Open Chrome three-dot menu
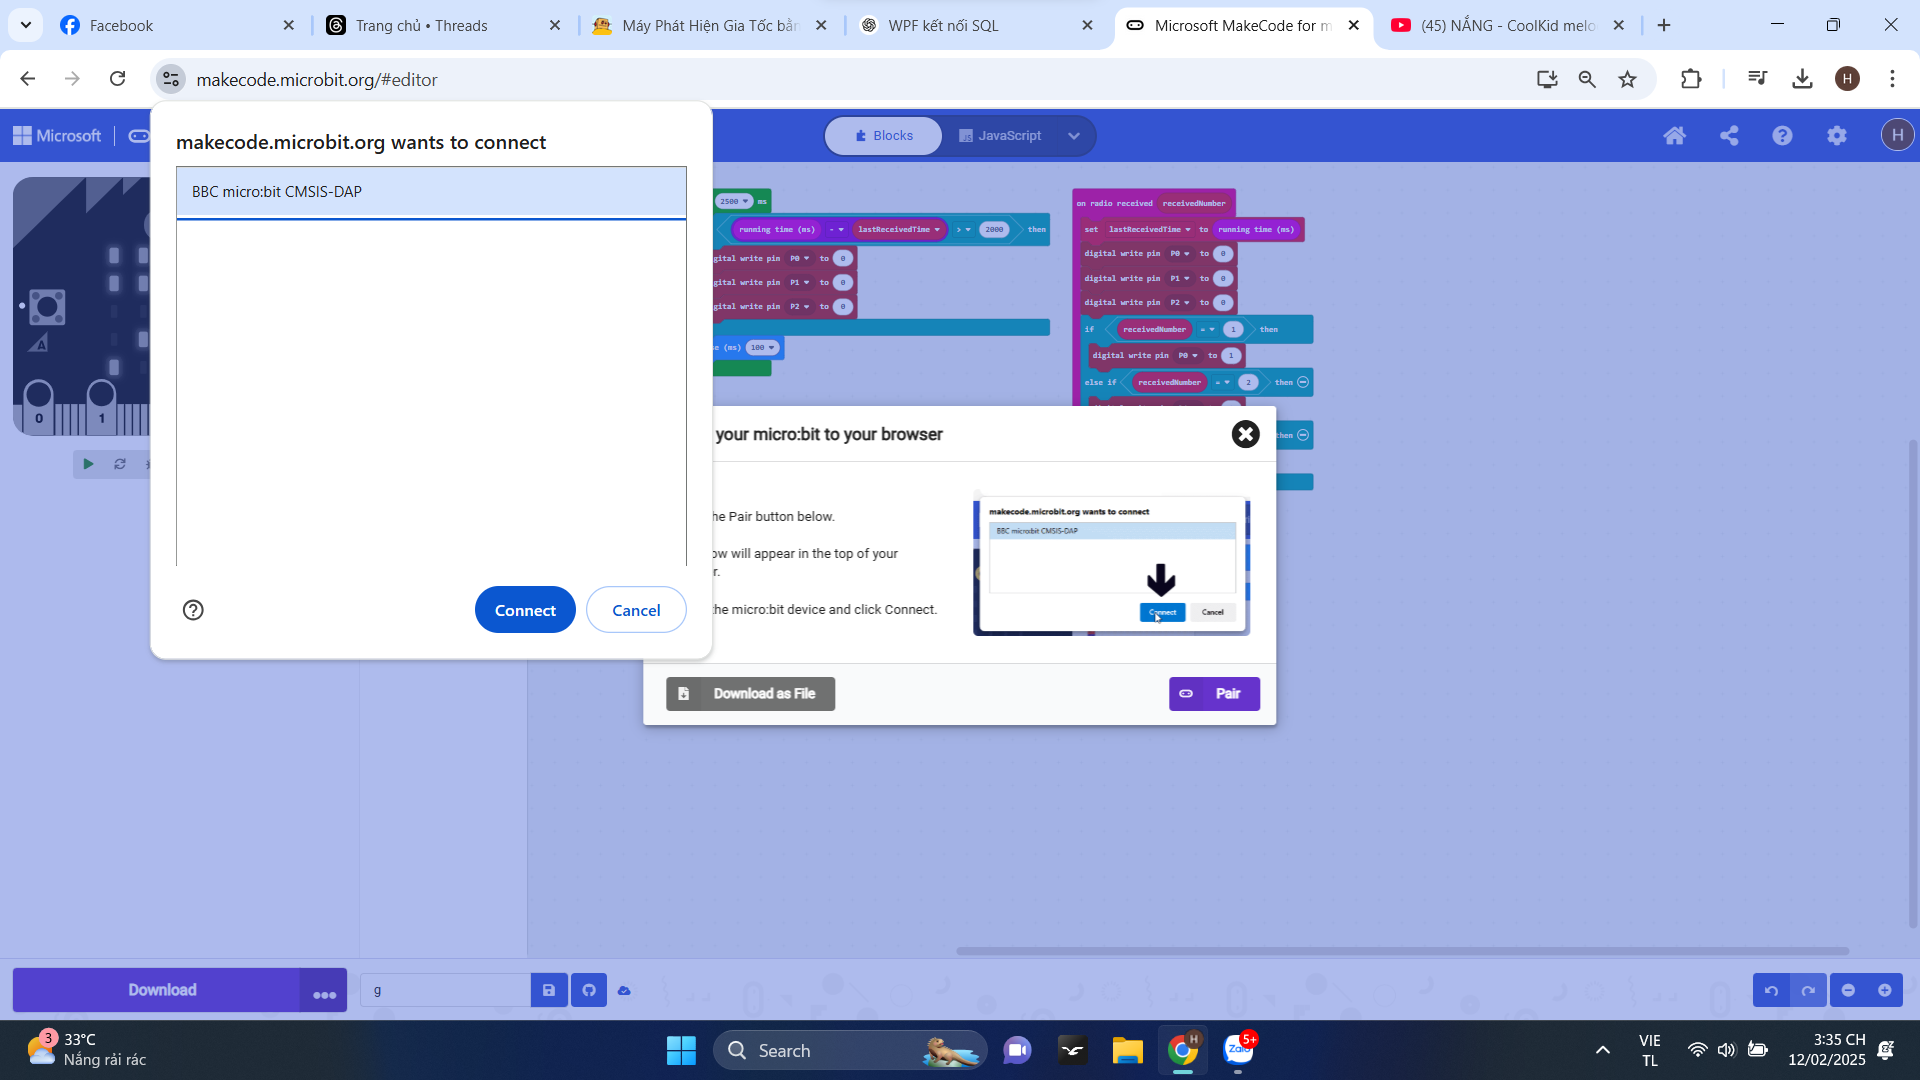 pyautogui.click(x=1892, y=79)
